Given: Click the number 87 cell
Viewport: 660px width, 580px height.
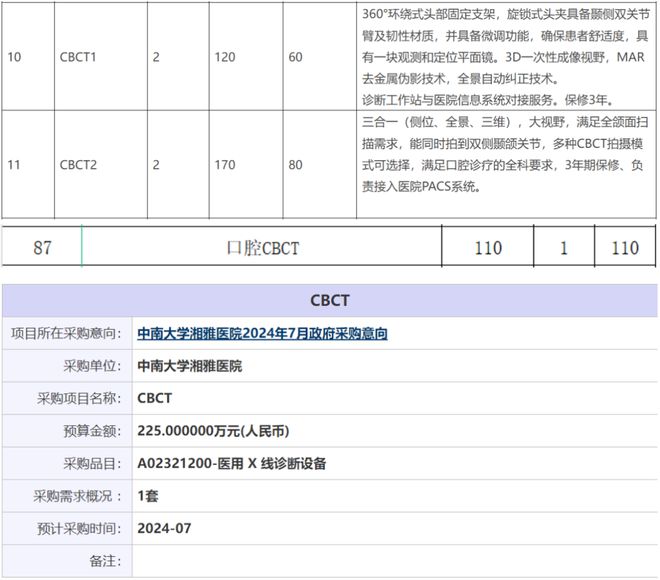Looking at the screenshot, I should (x=43, y=247).
